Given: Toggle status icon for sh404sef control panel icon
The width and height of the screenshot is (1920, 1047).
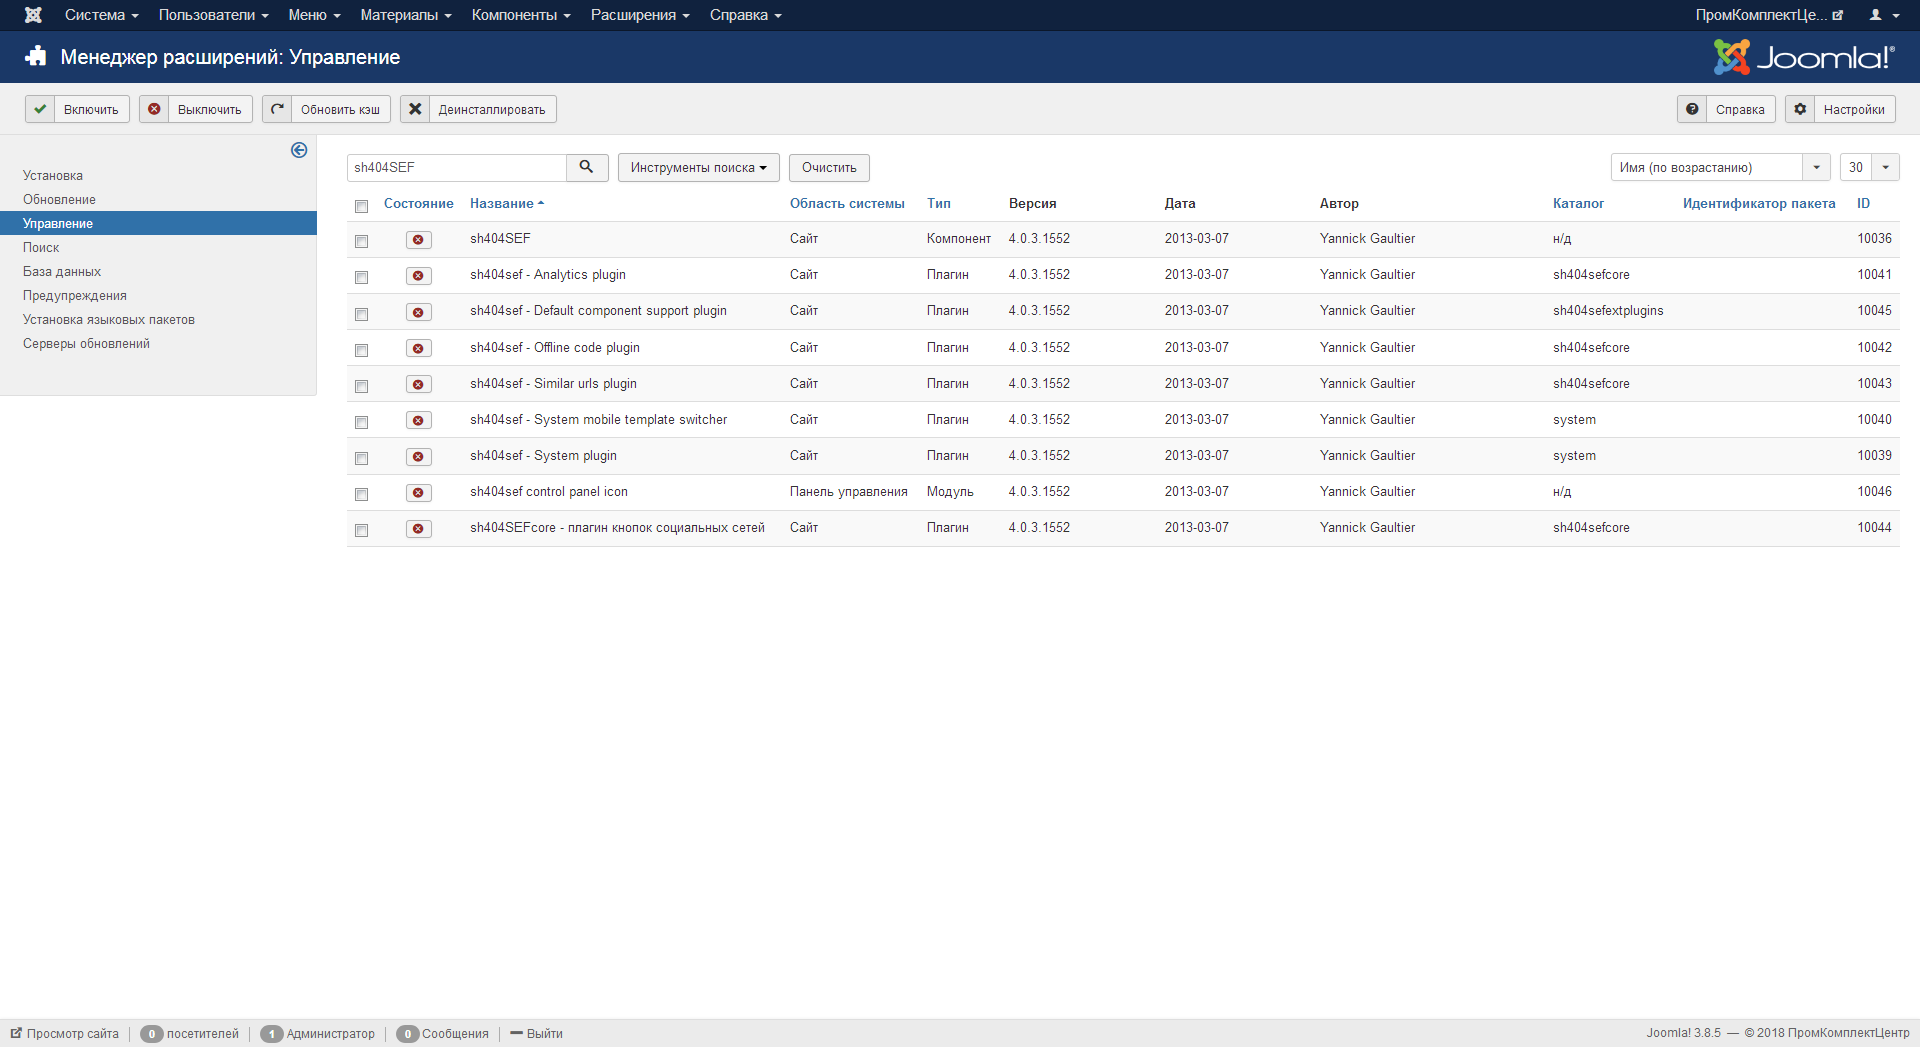Looking at the screenshot, I should tap(418, 492).
